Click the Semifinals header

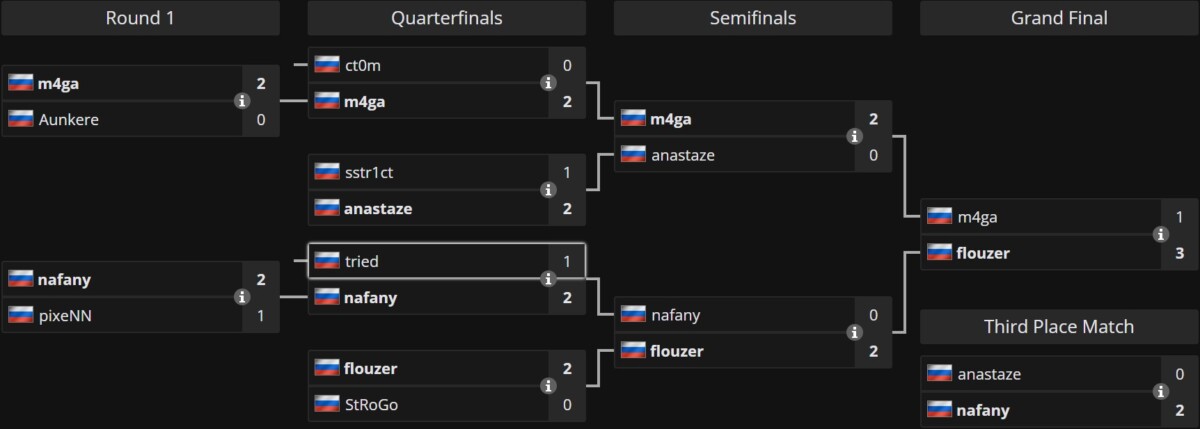[752, 18]
